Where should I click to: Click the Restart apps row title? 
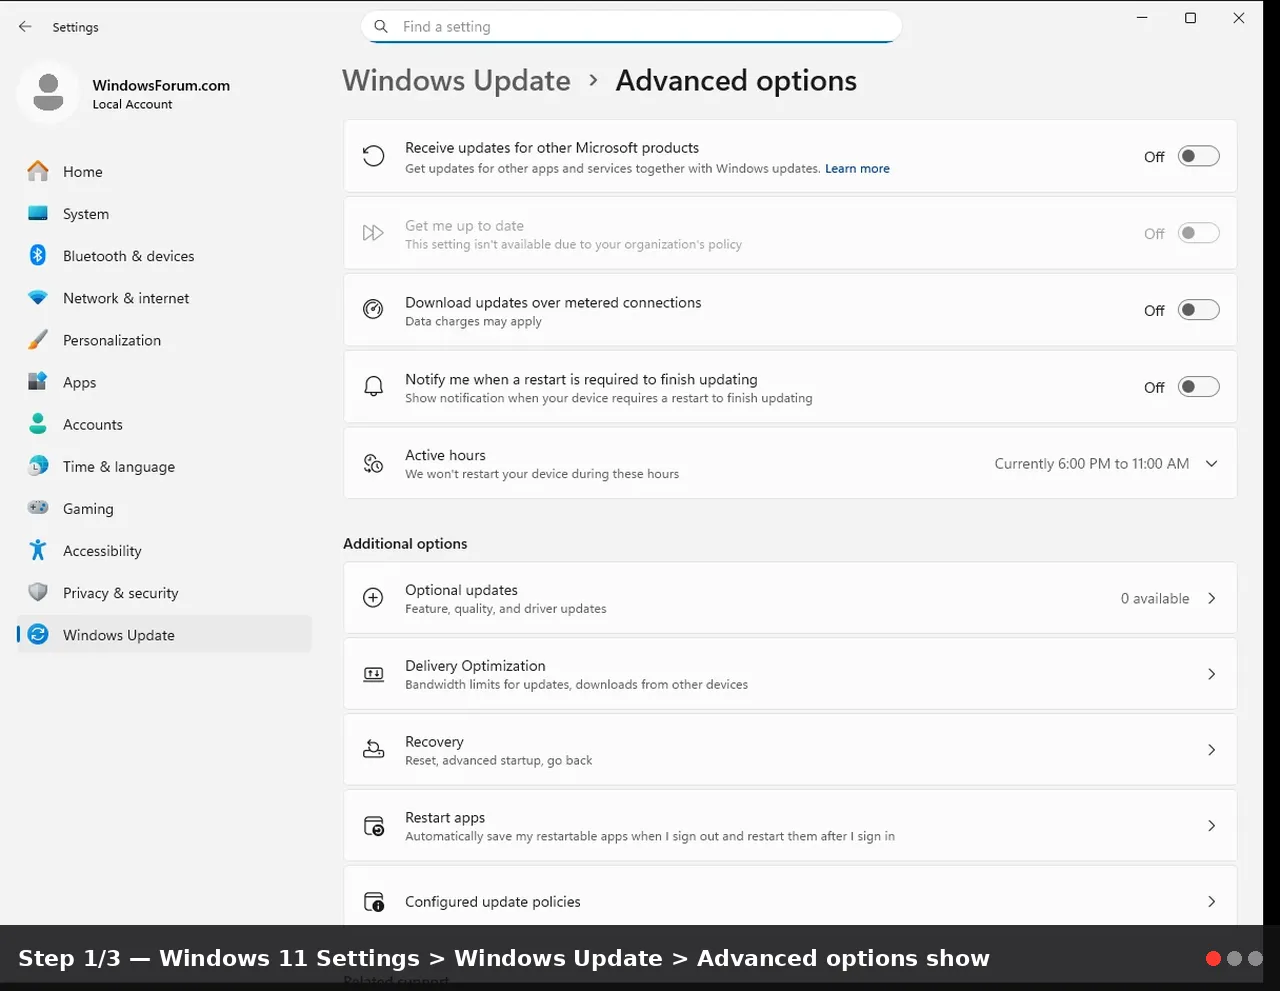pyautogui.click(x=445, y=818)
